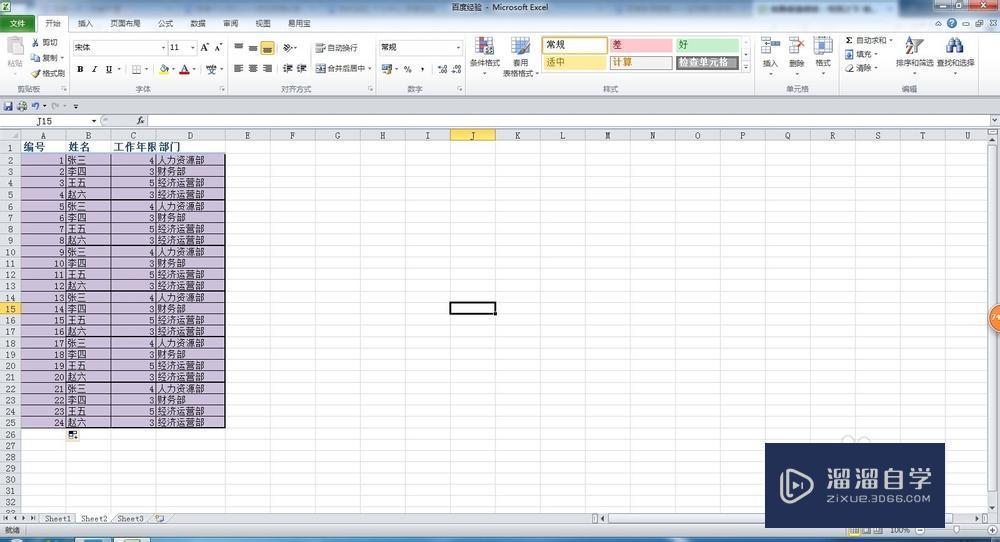
Task: Open the font size 11 dropdown
Action: [x=193, y=48]
